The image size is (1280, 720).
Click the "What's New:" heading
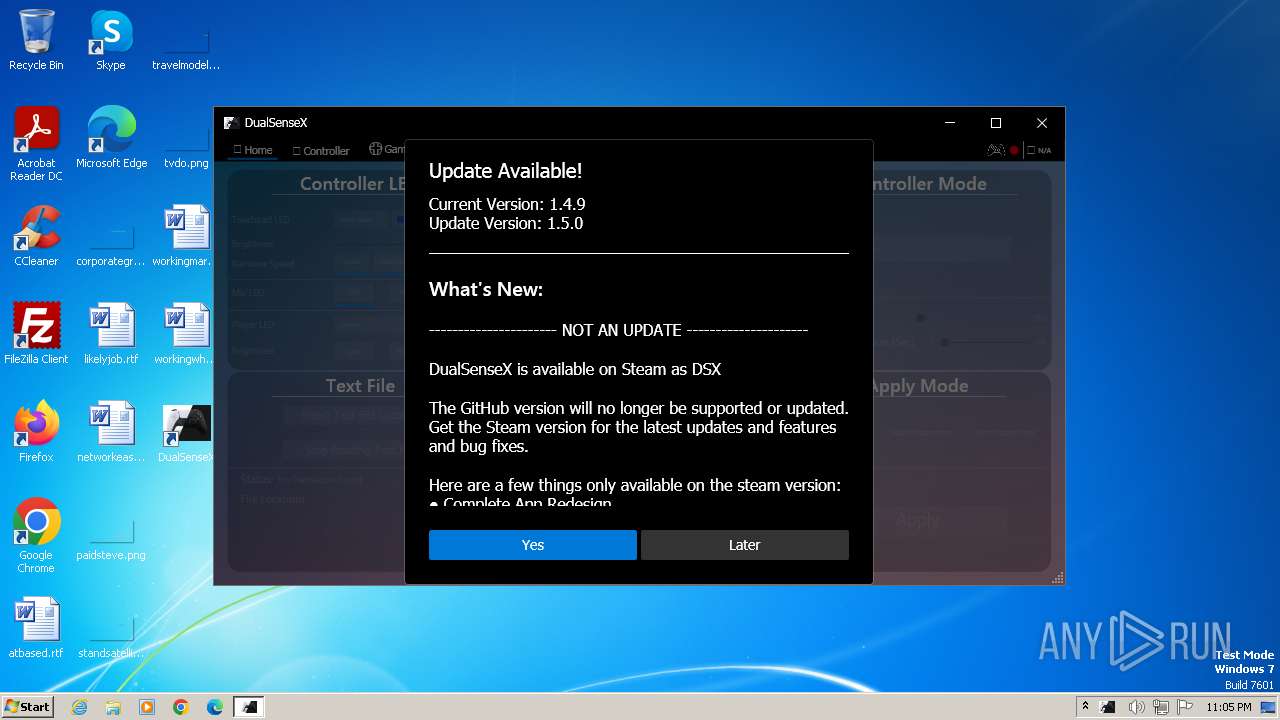486,290
